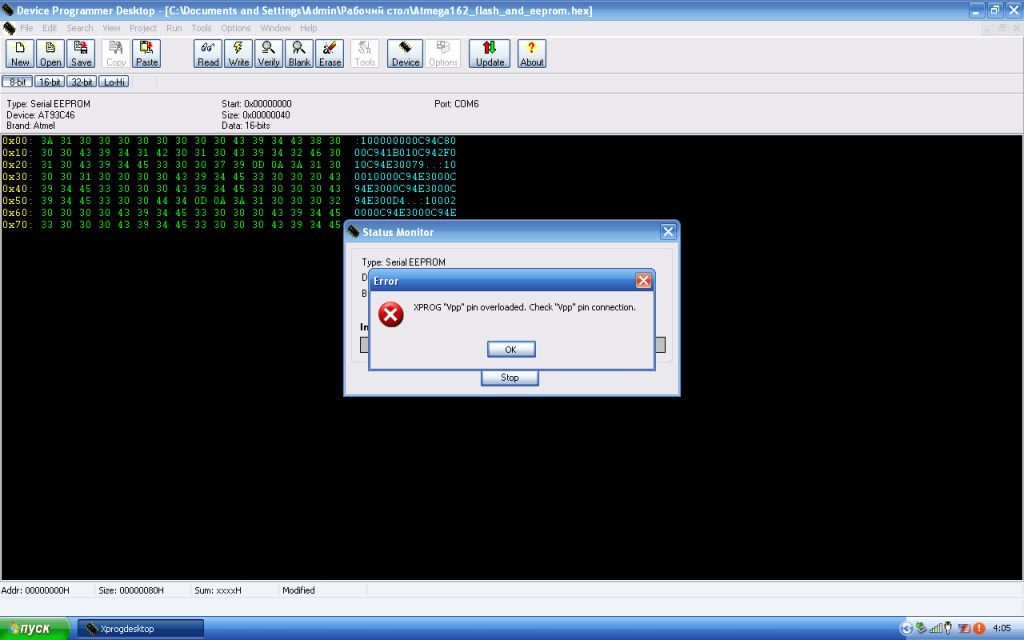1024x640 pixels.
Task: Click the 'Port: COM6' info text
Action: tap(456, 104)
